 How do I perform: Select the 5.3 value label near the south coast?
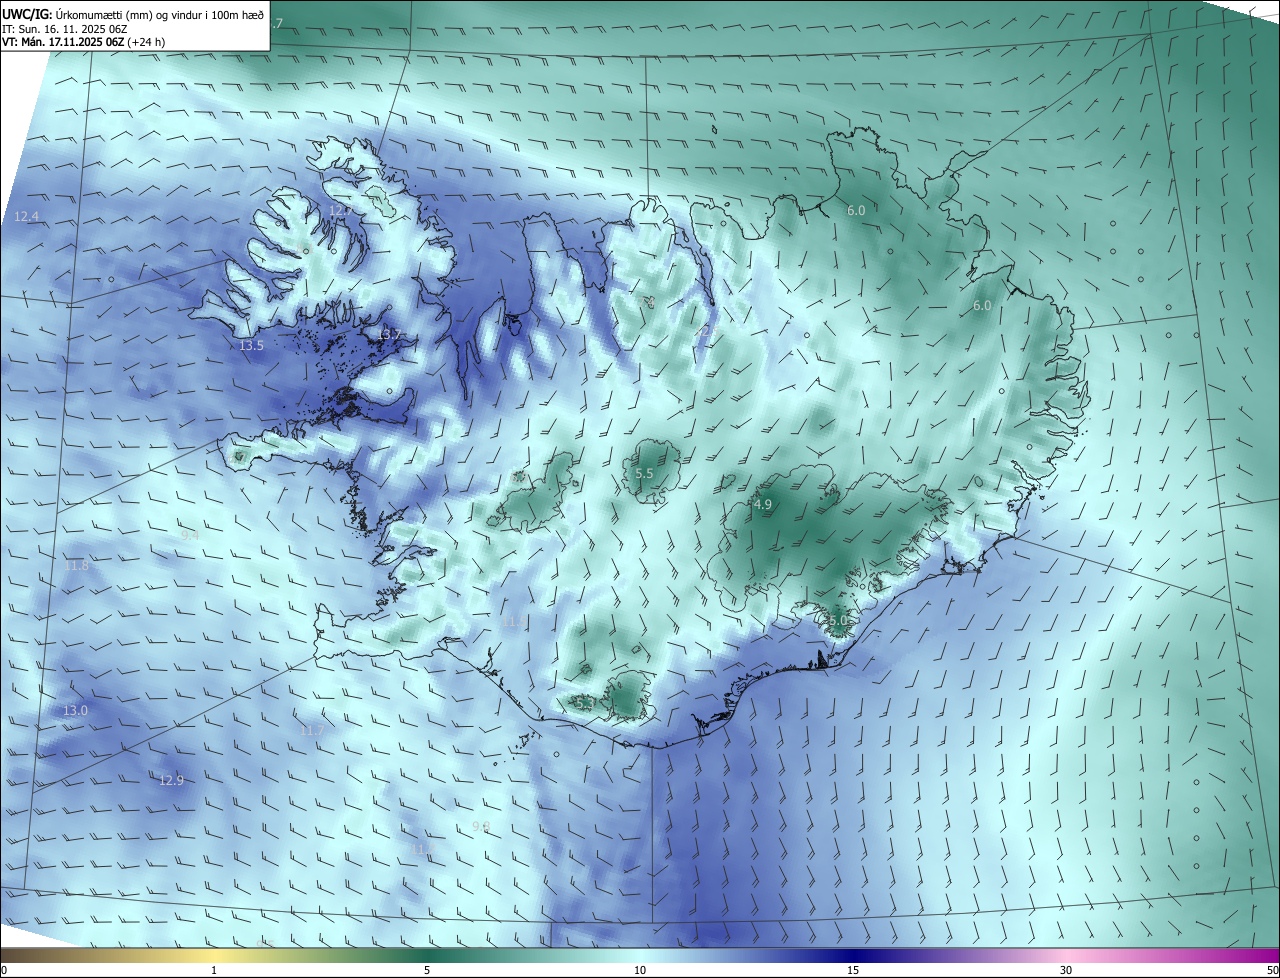[x=586, y=704]
